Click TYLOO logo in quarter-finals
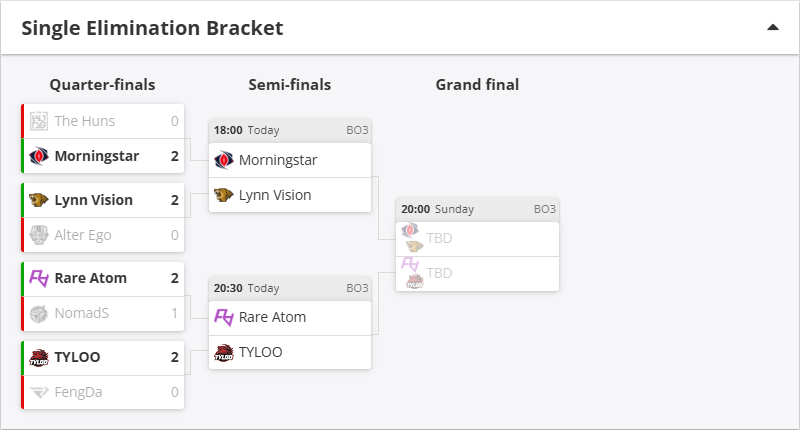The width and height of the screenshot is (800, 430). (39, 357)
